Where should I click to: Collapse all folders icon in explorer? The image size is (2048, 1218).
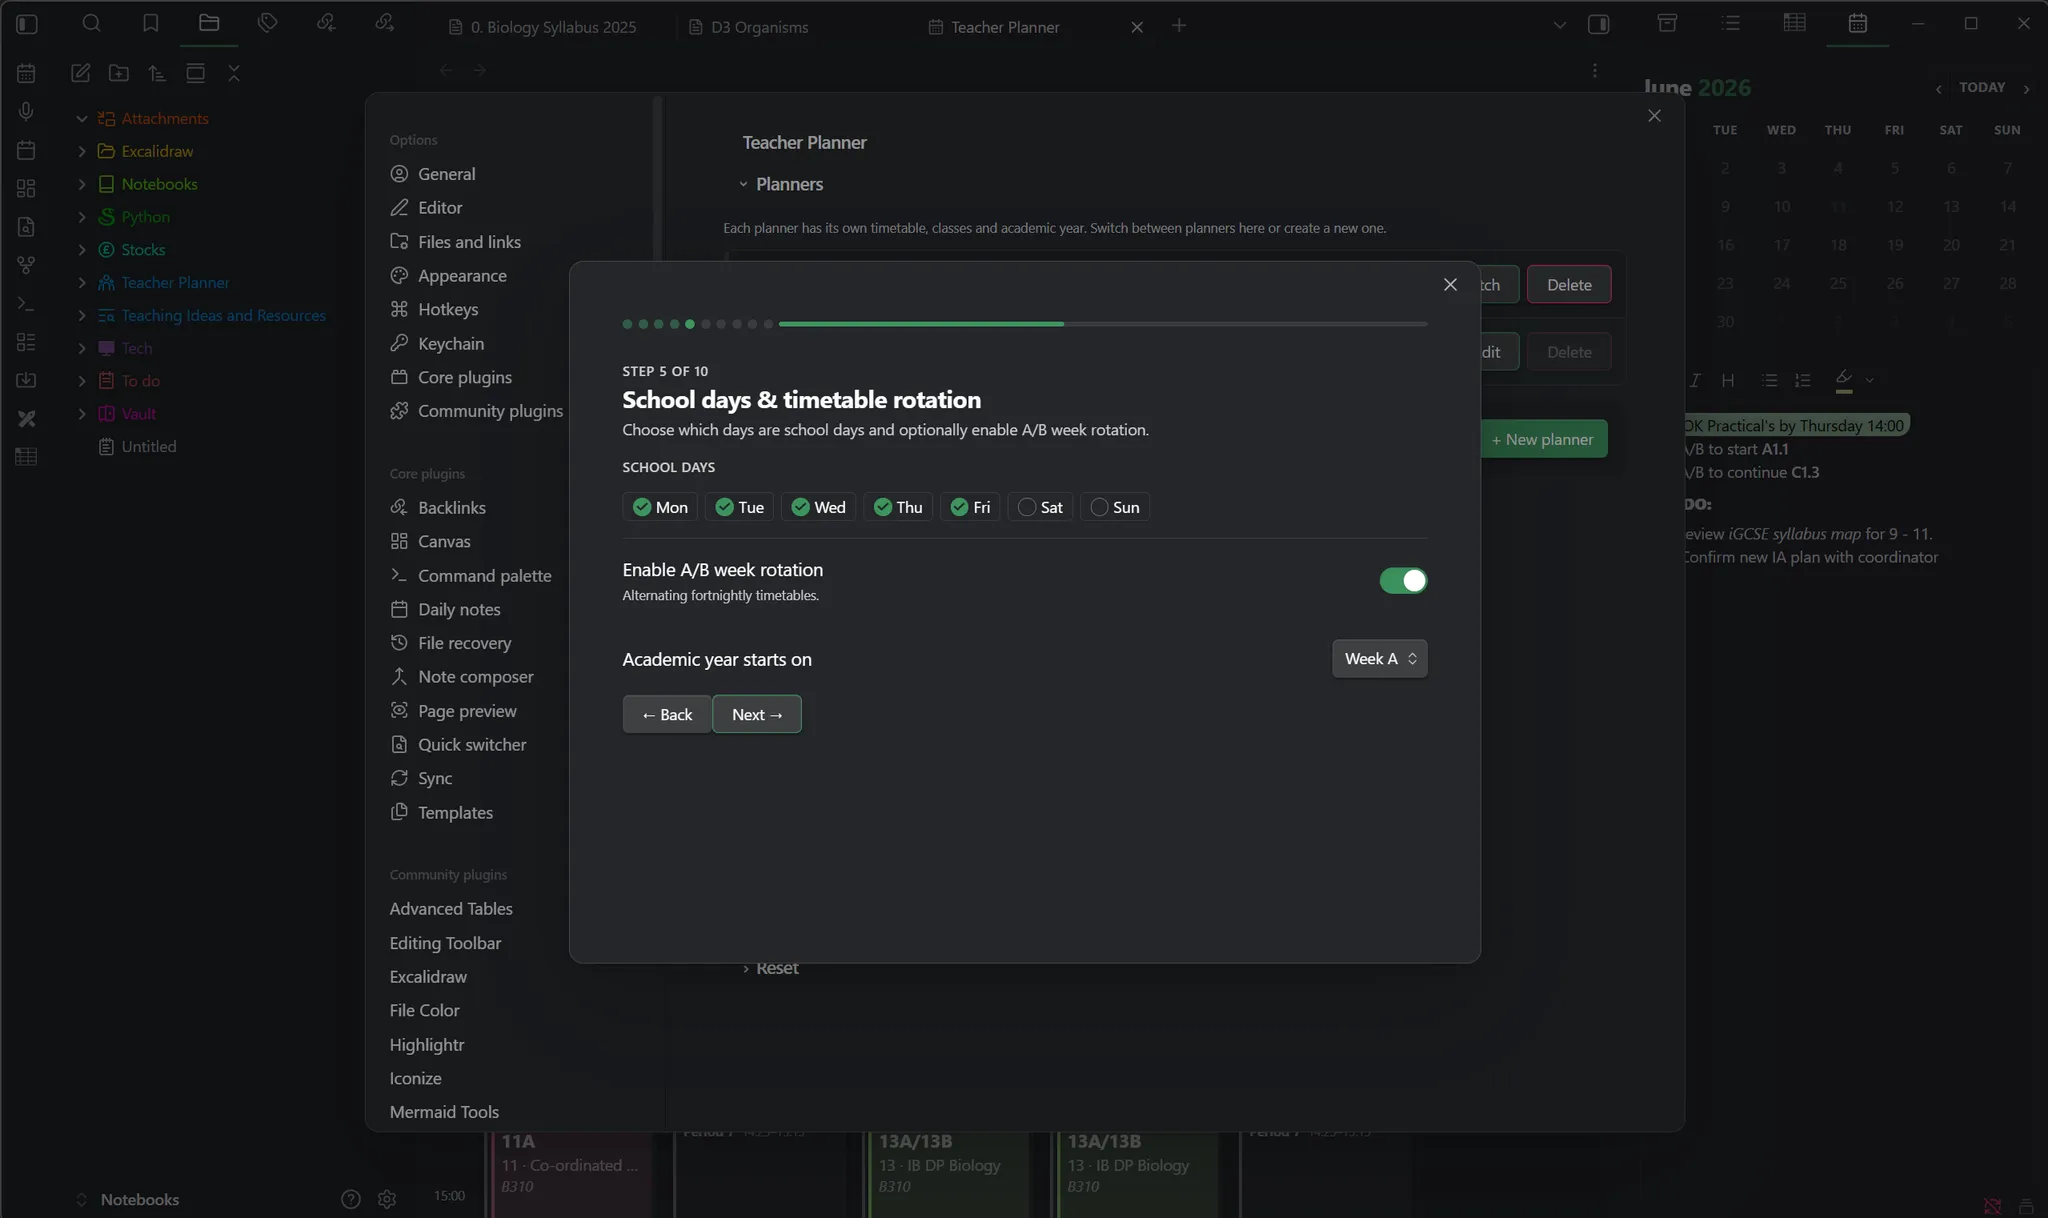click(234, 72)
